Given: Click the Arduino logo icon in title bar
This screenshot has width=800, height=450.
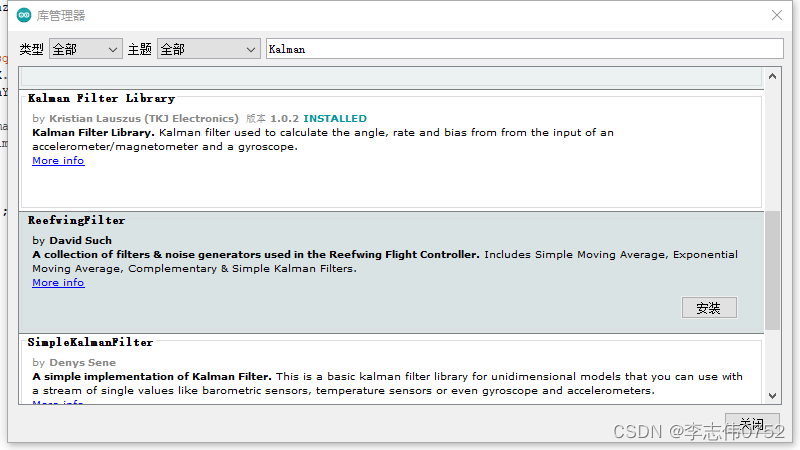Looking at the screenshot, I should 24,15.
